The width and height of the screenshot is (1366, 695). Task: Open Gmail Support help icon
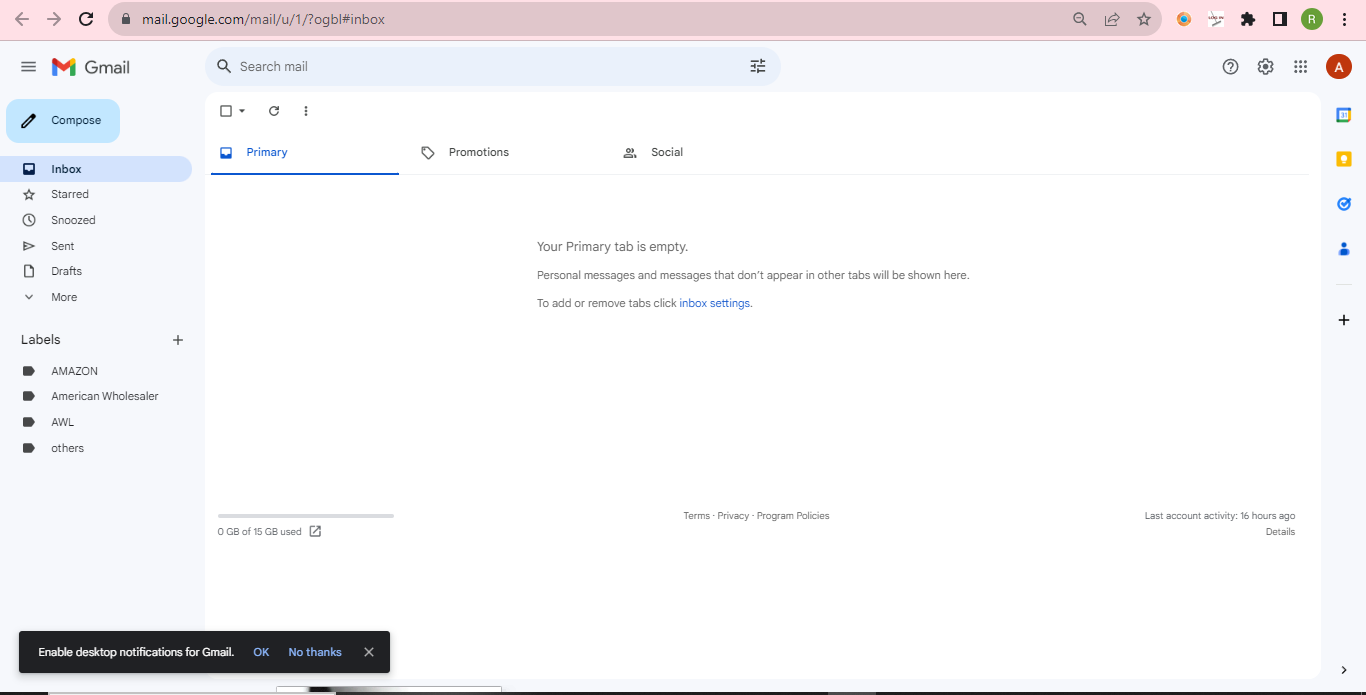1231,67
